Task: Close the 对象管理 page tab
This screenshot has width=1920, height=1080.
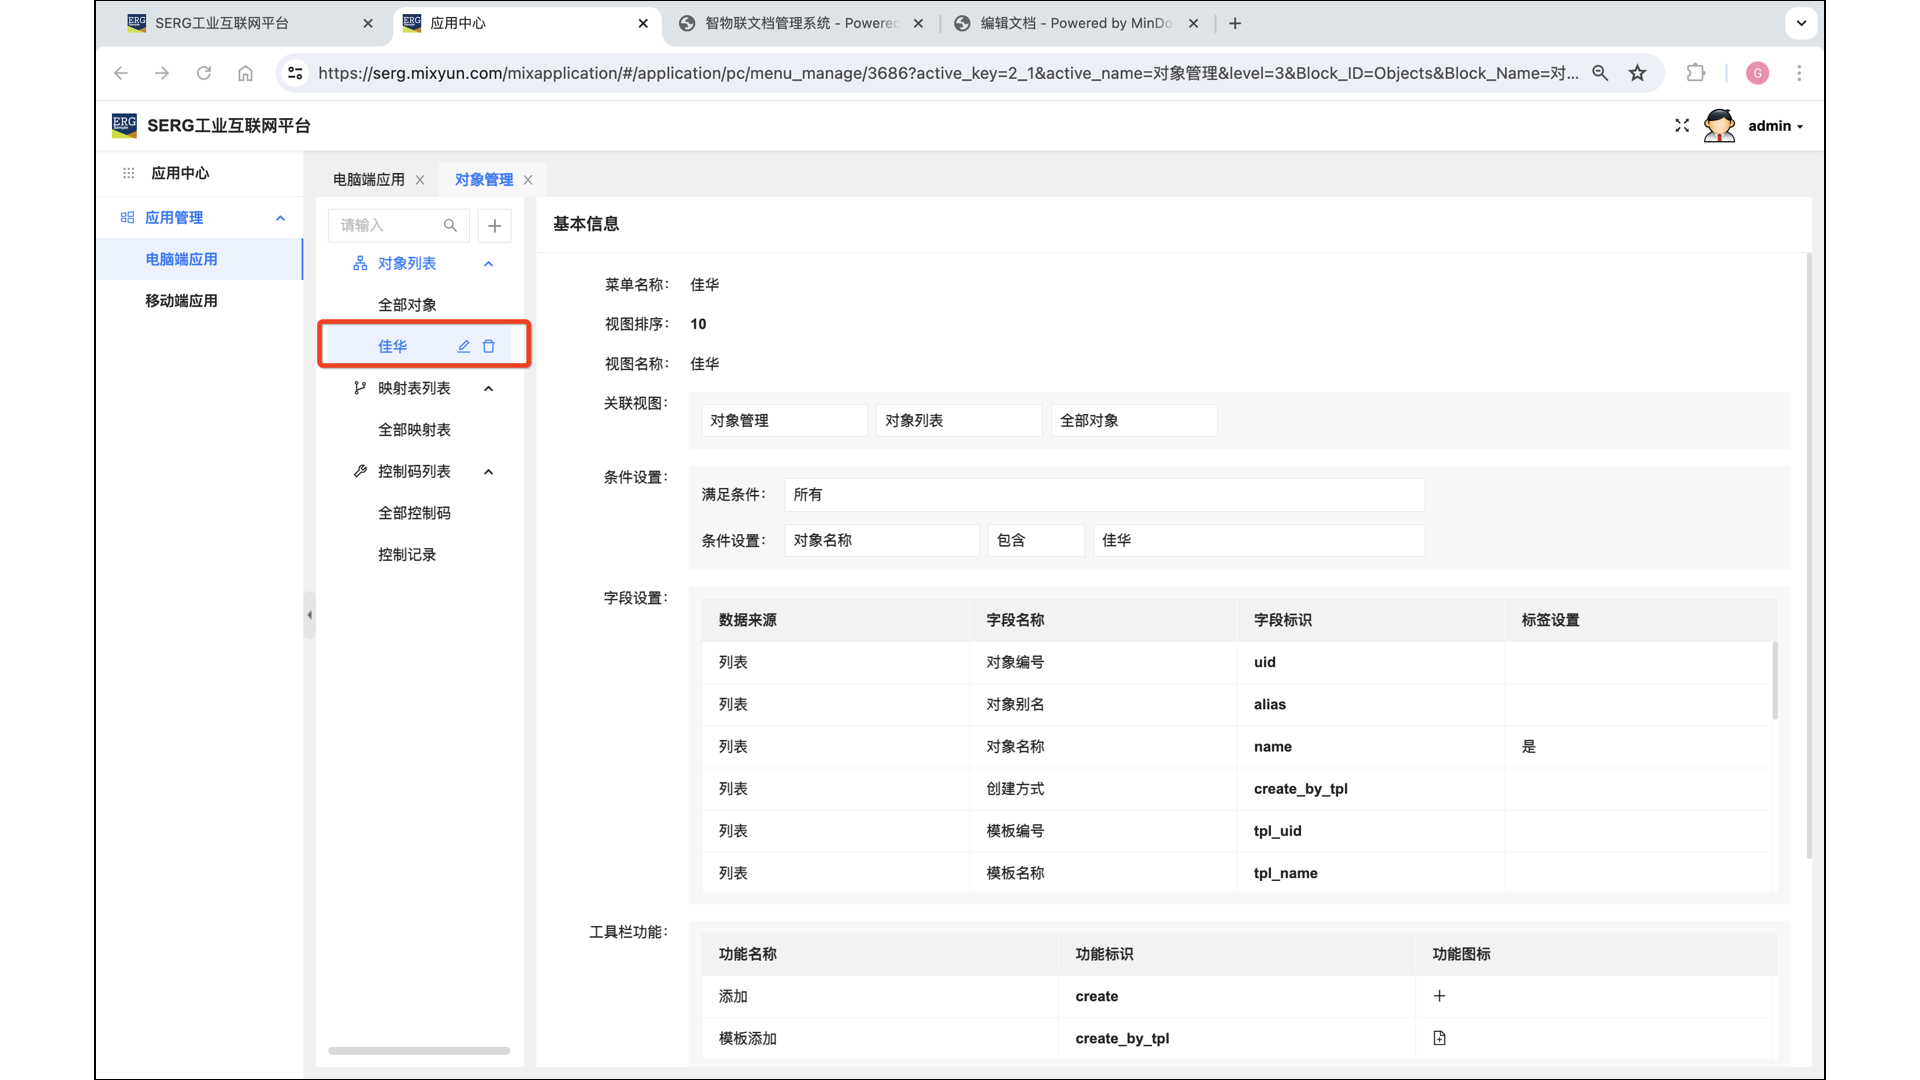Action: 528,180
